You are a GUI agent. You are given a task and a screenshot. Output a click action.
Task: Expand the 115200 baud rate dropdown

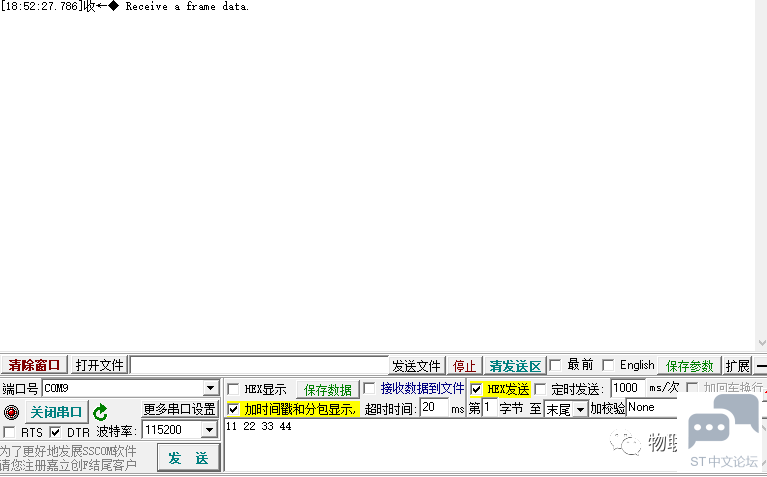pos(209,430)
